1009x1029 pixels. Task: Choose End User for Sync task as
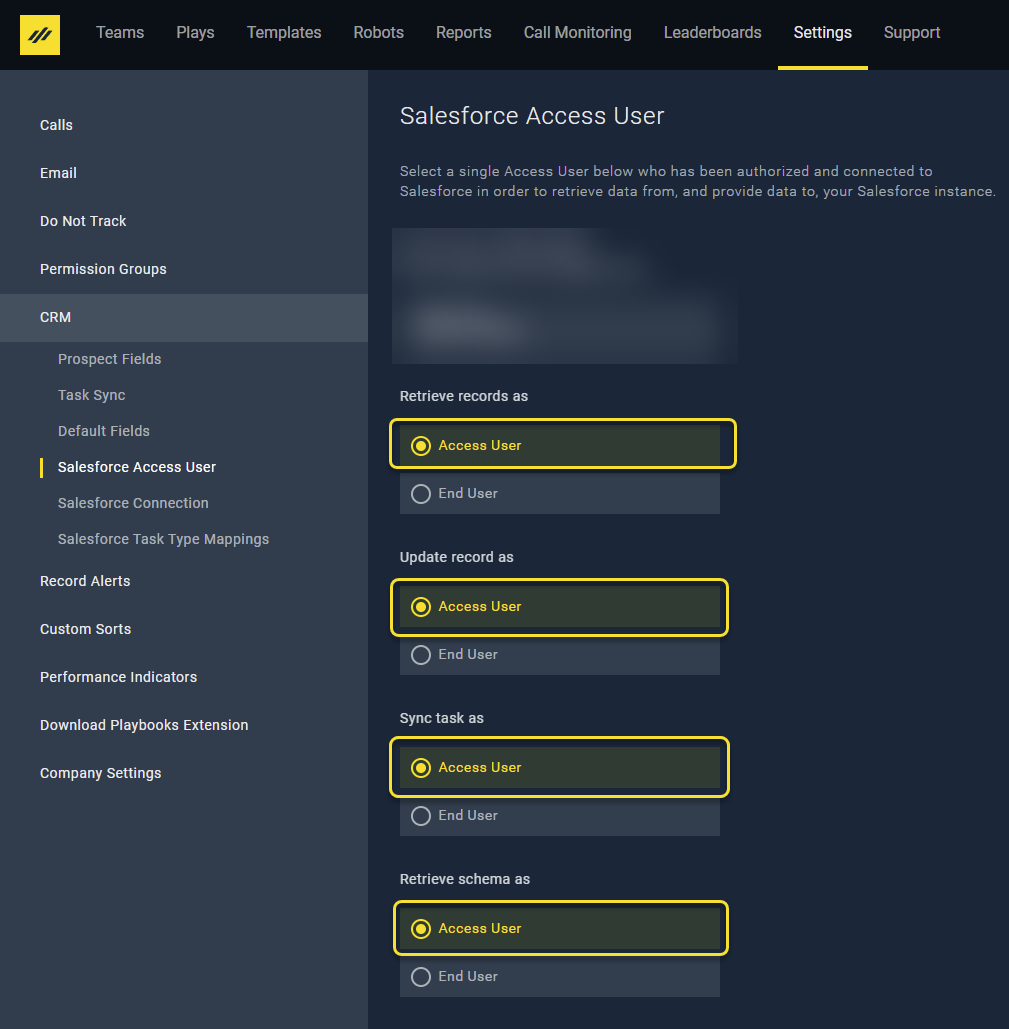pos(421,816)
